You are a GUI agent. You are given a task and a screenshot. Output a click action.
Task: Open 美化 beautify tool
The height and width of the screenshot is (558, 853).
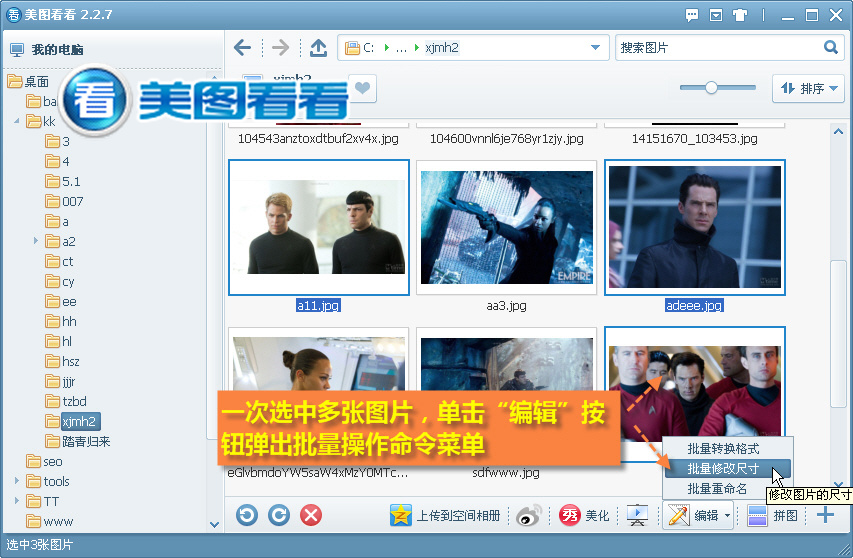click(584, 515)
